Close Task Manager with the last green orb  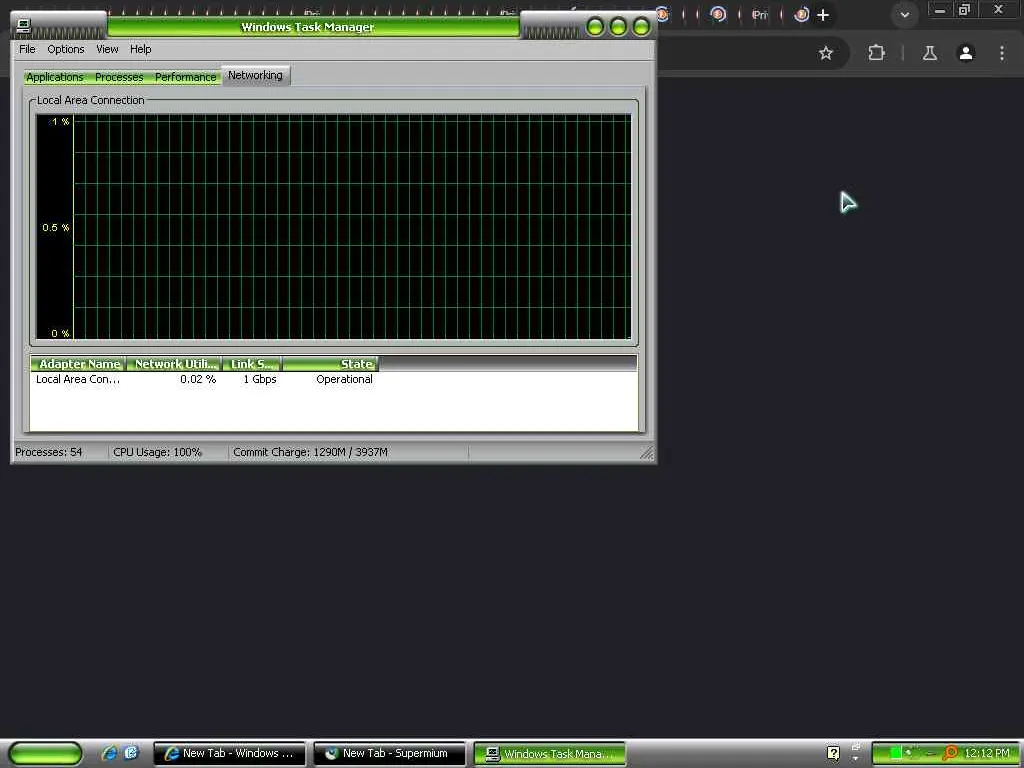coord(641,27)
